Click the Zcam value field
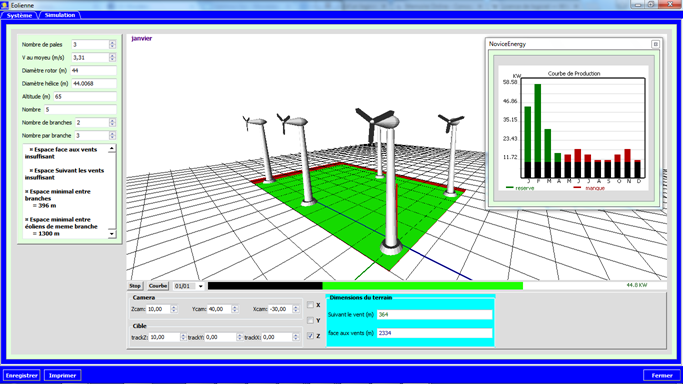This screenshot has height=384, width=683. 159,309
